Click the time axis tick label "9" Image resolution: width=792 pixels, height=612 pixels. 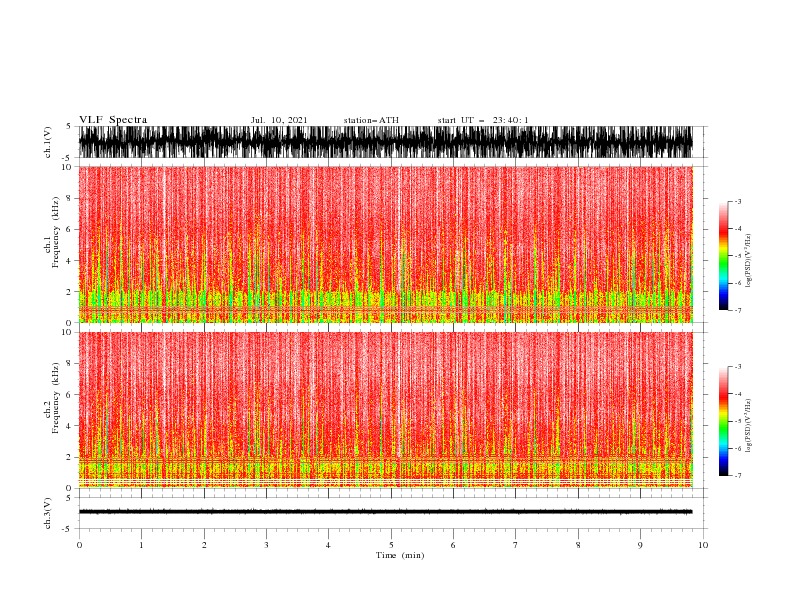click(x=640, y=545)
